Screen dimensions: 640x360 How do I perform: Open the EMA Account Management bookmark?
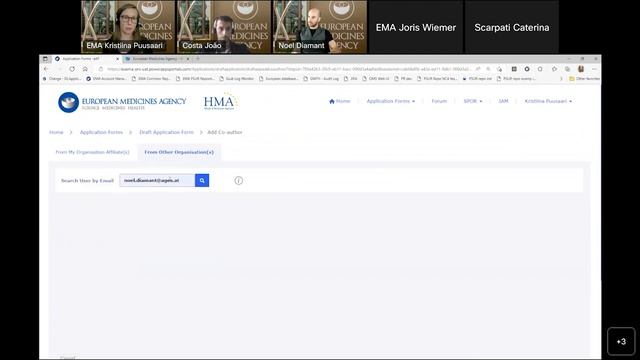[106, 78]
